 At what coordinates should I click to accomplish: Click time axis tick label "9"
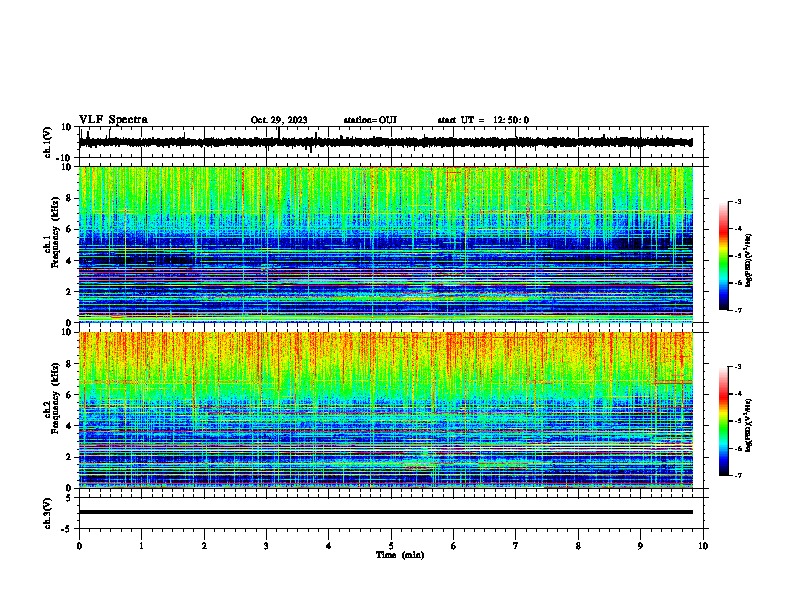640,546
